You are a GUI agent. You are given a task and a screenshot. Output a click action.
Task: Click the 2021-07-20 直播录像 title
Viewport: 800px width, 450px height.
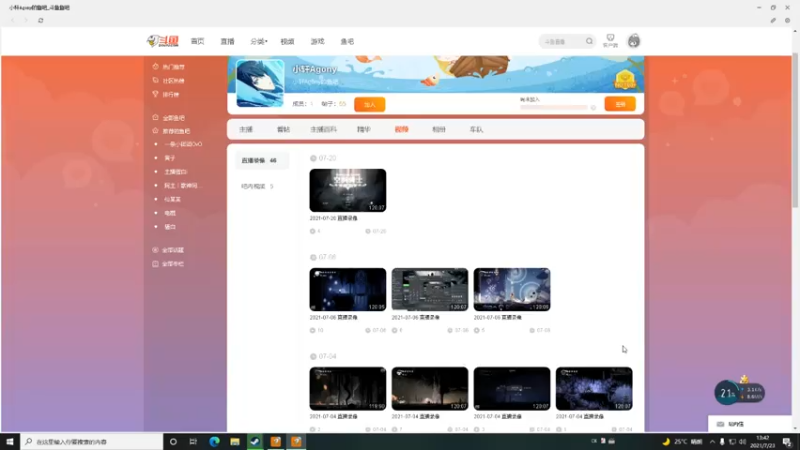coord(334,218)
